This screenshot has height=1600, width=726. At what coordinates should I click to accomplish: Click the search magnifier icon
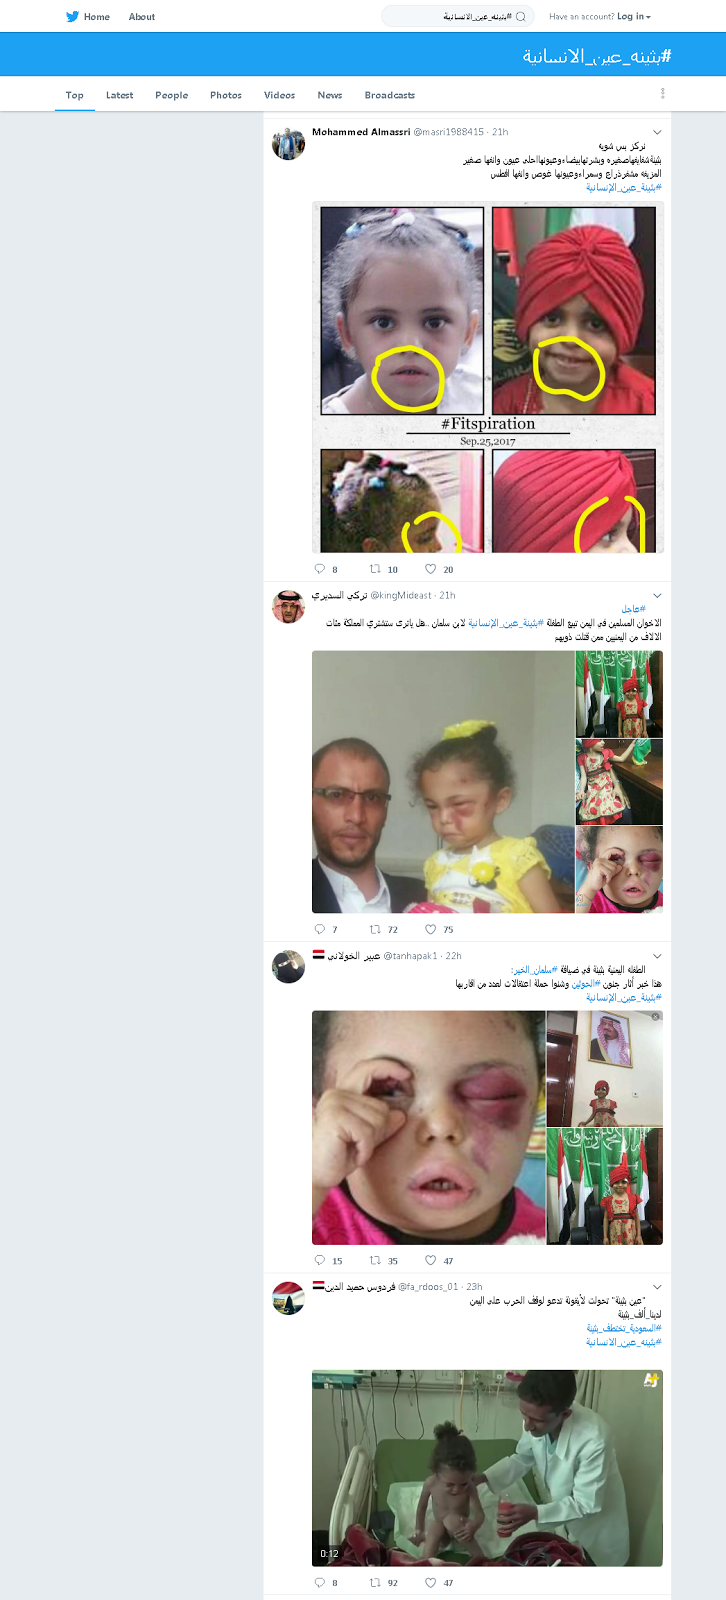(521, 16)
